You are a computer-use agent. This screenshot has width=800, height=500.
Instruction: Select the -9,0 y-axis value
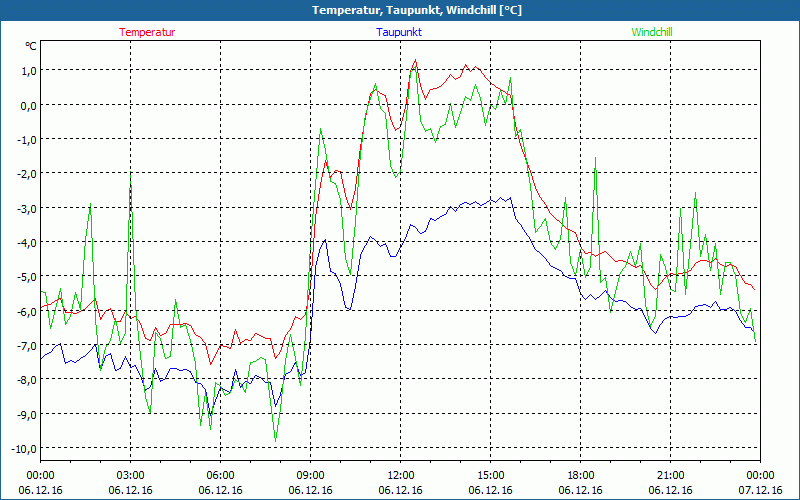[28, 414]
